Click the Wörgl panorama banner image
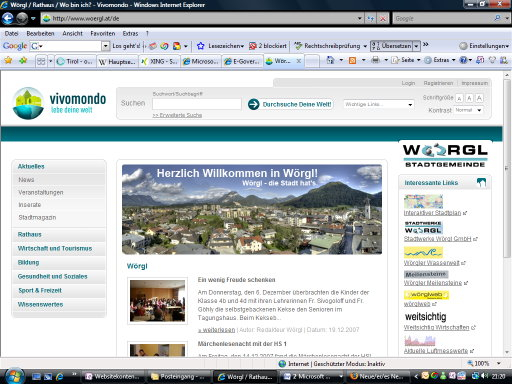The height and width of the screenshot is (384, 512). [x=252, y=209]
